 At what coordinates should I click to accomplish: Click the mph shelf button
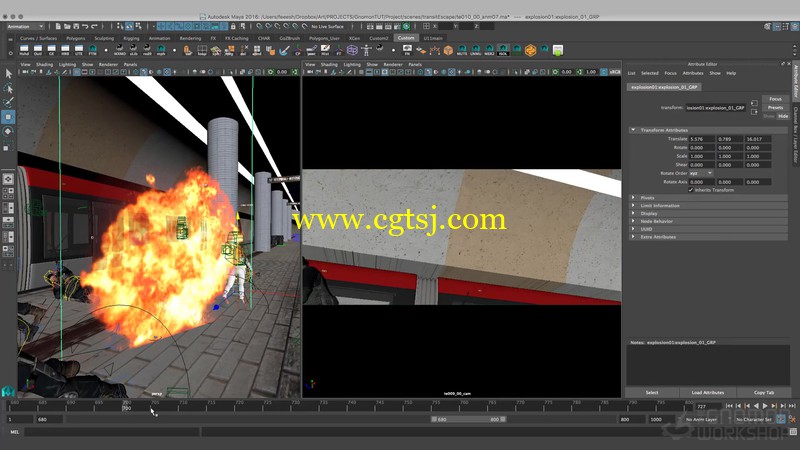161,50
